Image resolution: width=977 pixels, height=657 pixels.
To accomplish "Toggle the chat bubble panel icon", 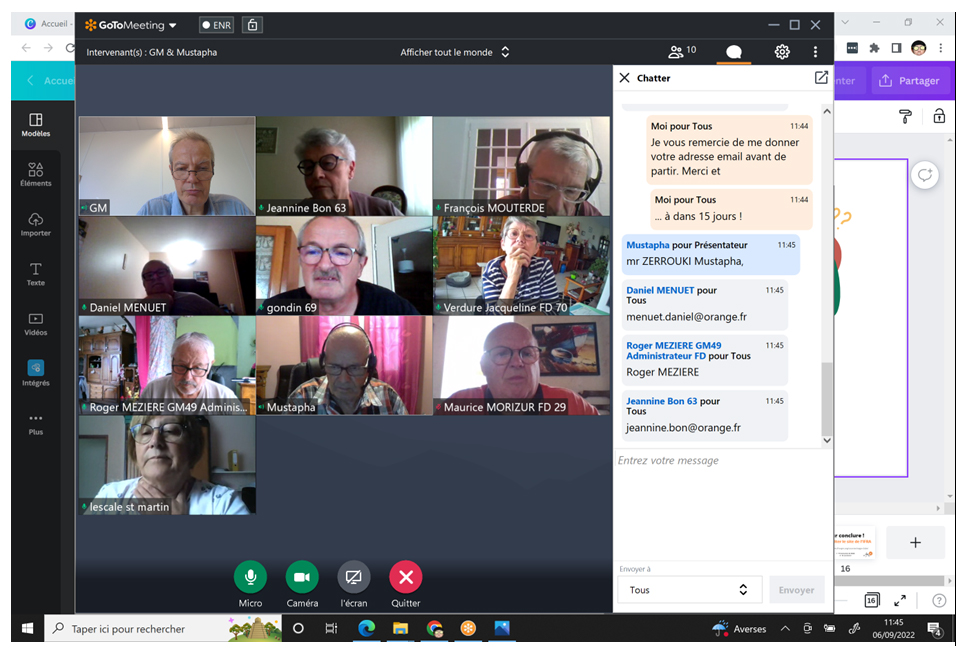I will pos(734,52).
